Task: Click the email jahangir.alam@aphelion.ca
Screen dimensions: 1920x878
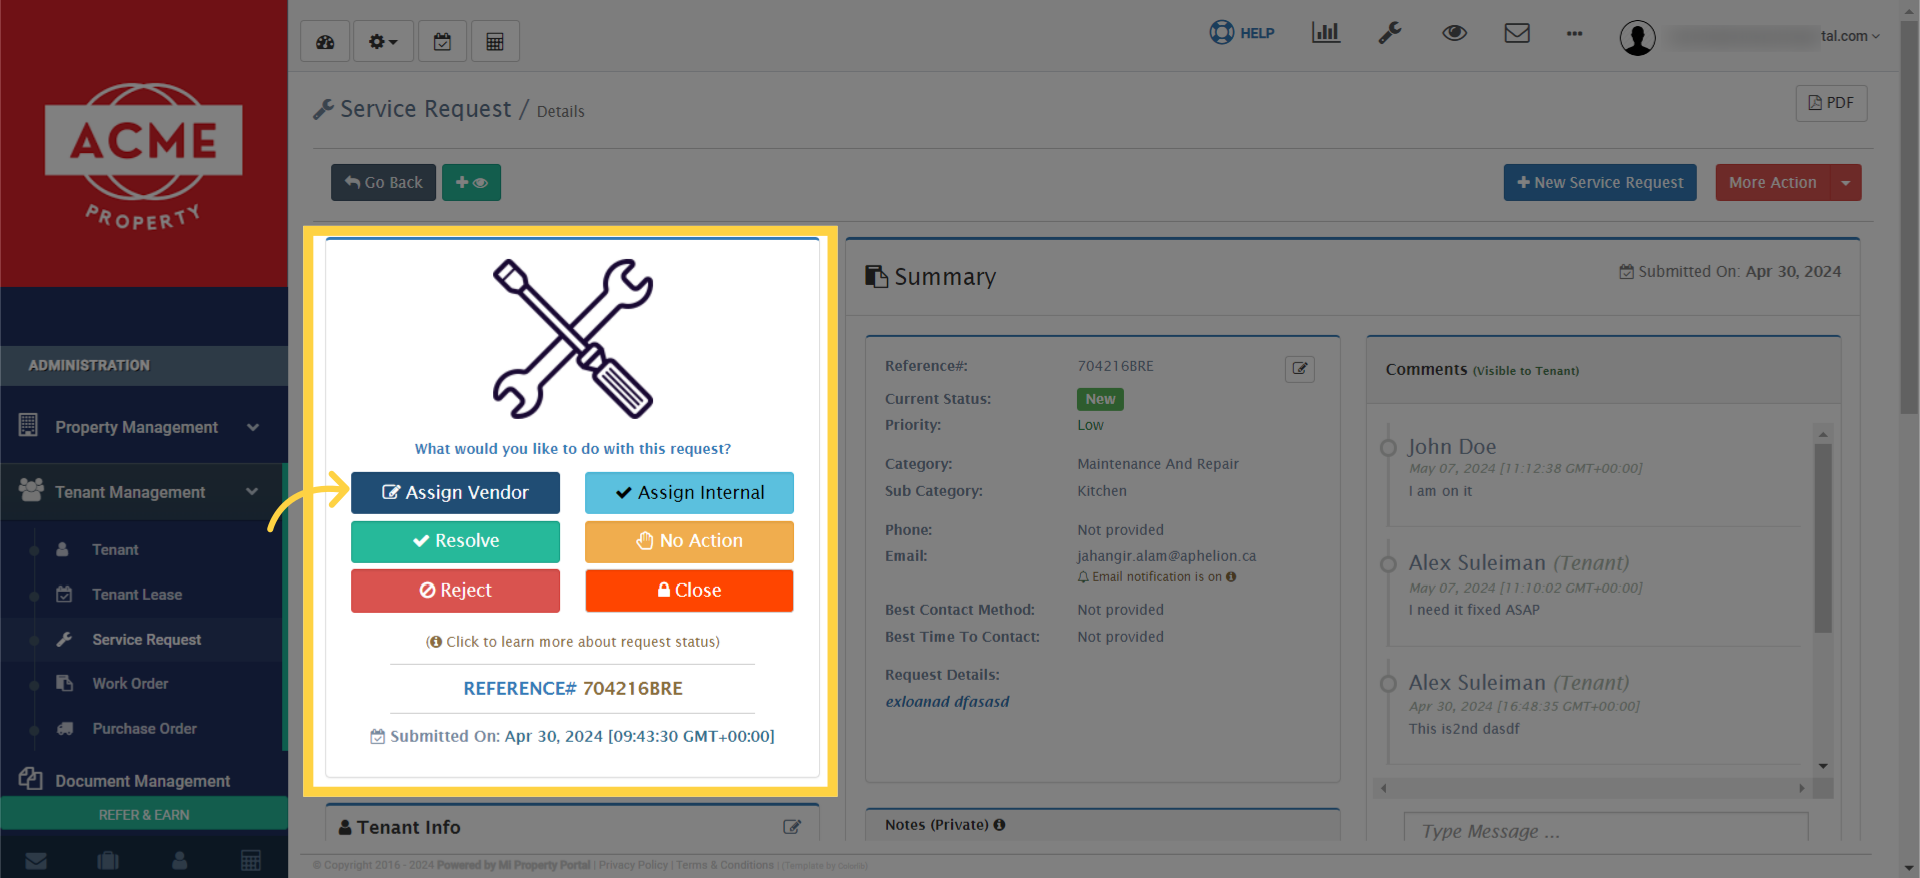Action: click(1166, 556)
